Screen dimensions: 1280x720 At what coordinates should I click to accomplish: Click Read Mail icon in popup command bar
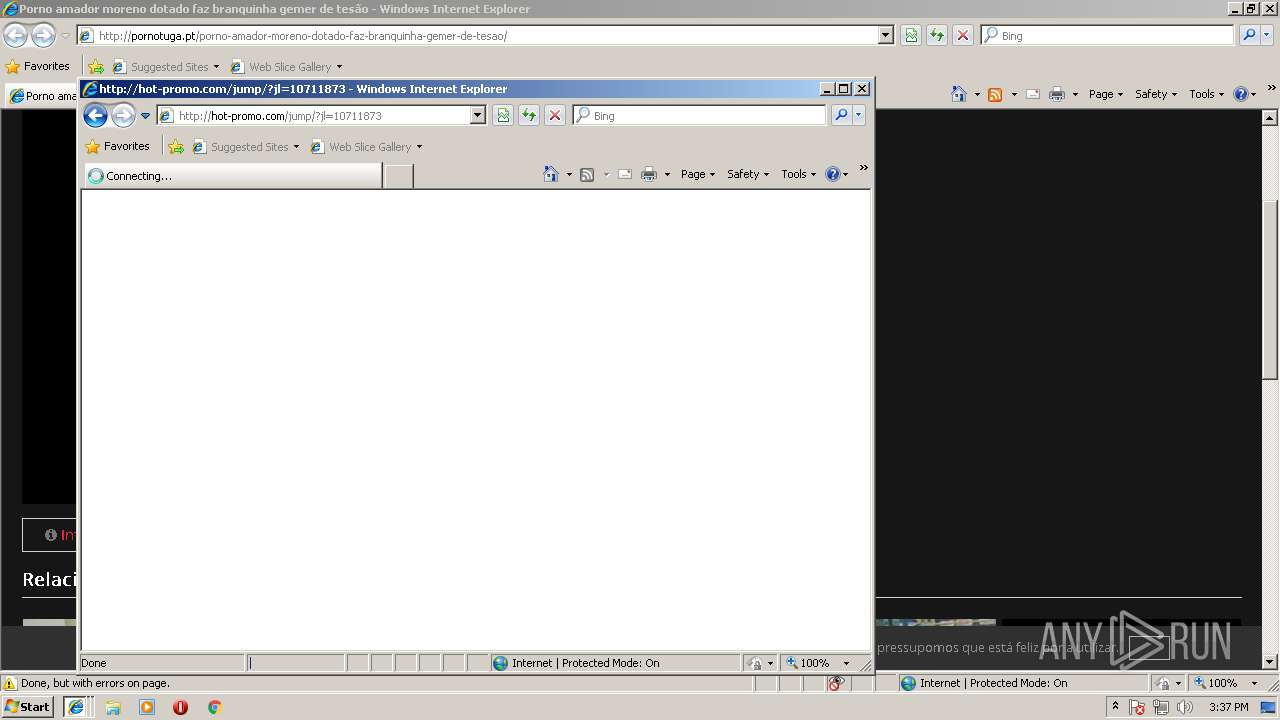pyautogui.click(x=625, y=174)
